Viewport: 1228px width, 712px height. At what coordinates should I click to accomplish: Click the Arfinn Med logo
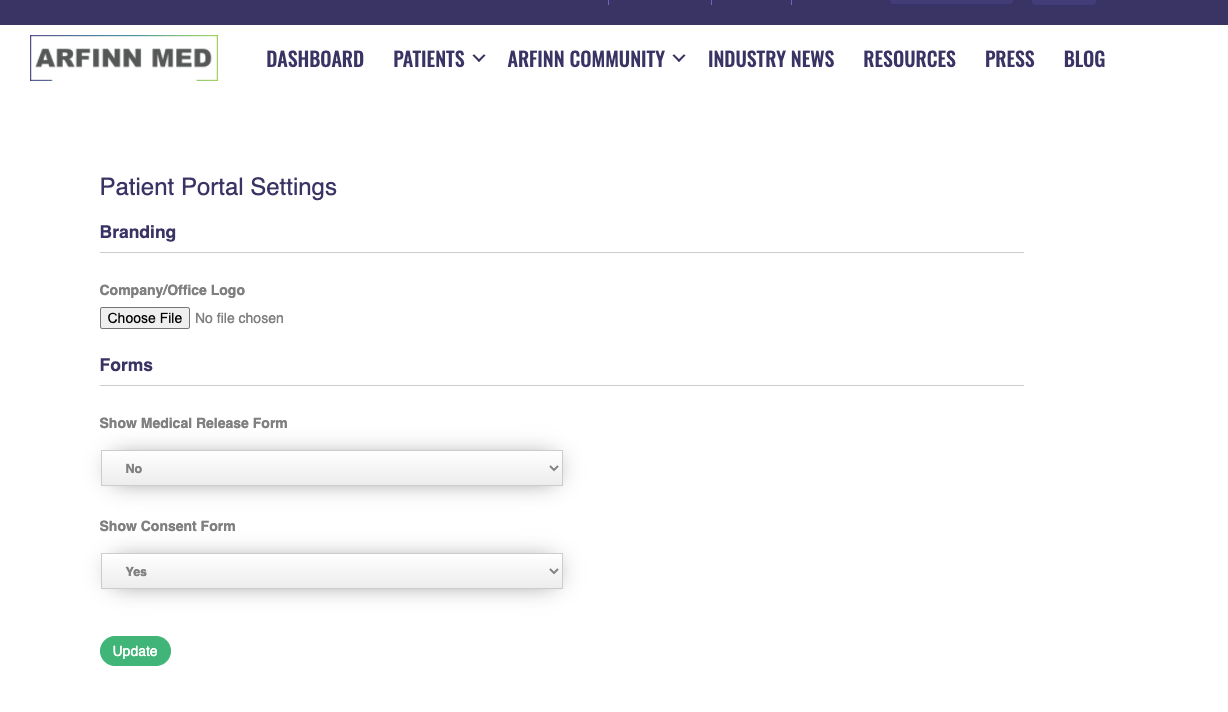[124, 58]
